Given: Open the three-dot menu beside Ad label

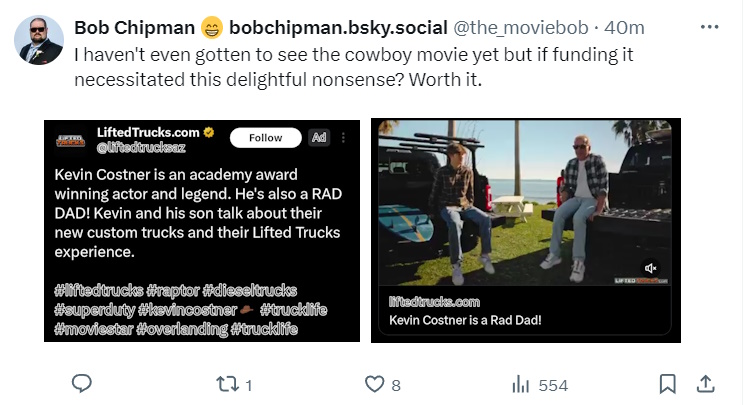Looking at the screenshot, I should pyautogui.click(x=343, y=137).
